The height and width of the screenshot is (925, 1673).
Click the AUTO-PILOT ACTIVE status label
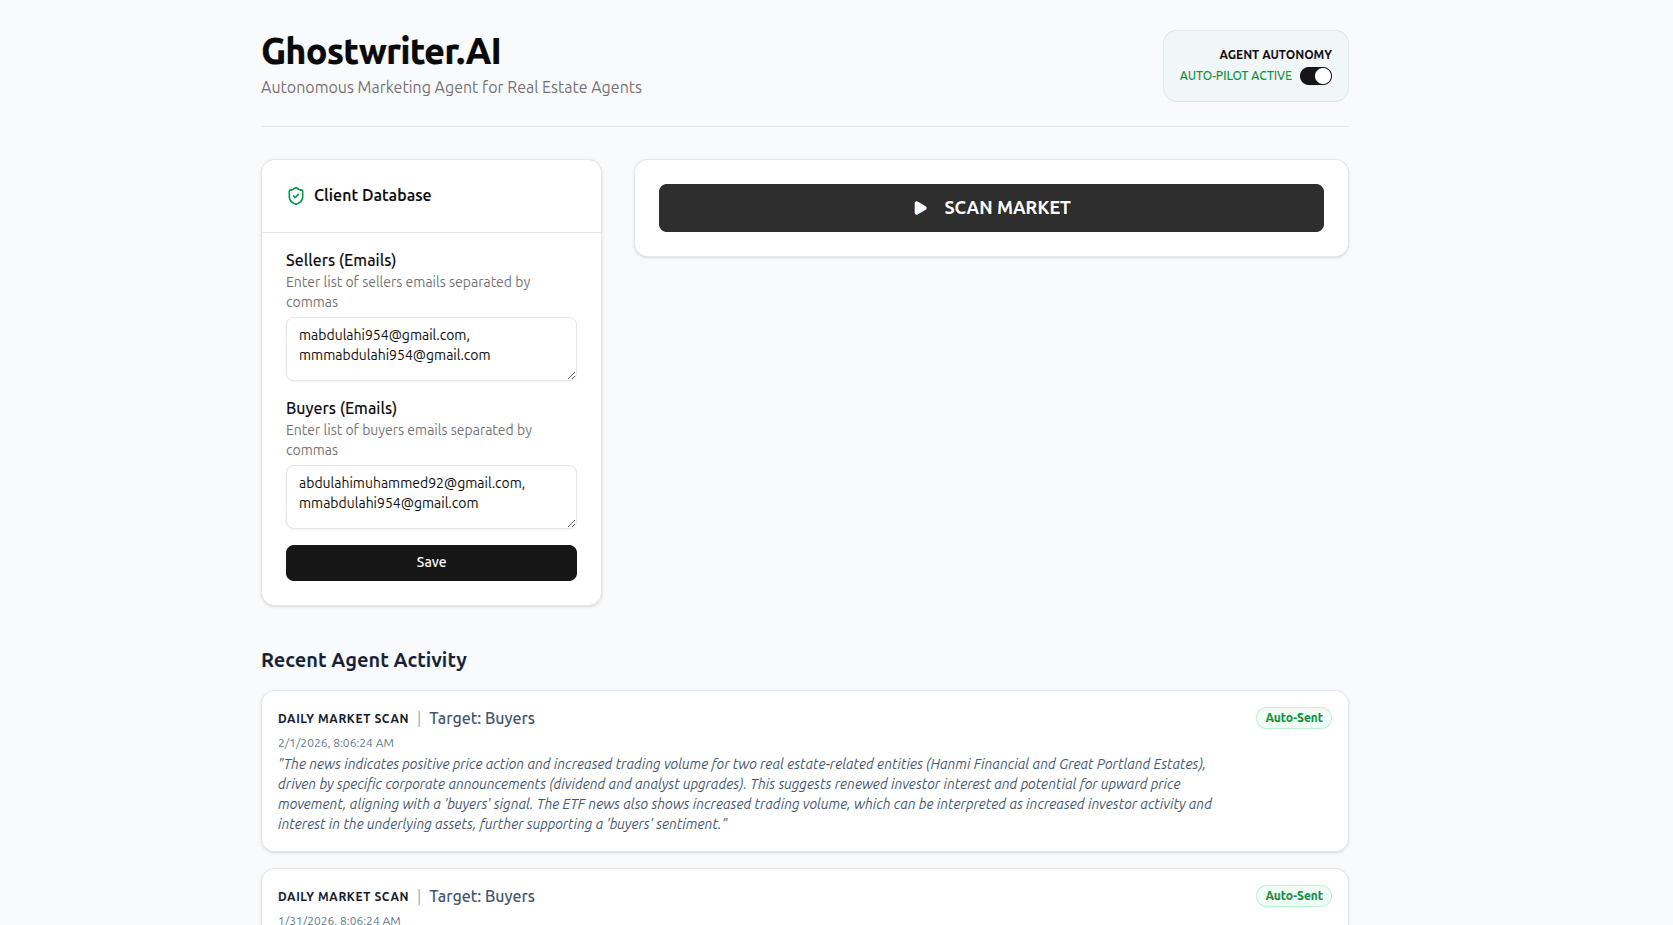point(1235,76)
